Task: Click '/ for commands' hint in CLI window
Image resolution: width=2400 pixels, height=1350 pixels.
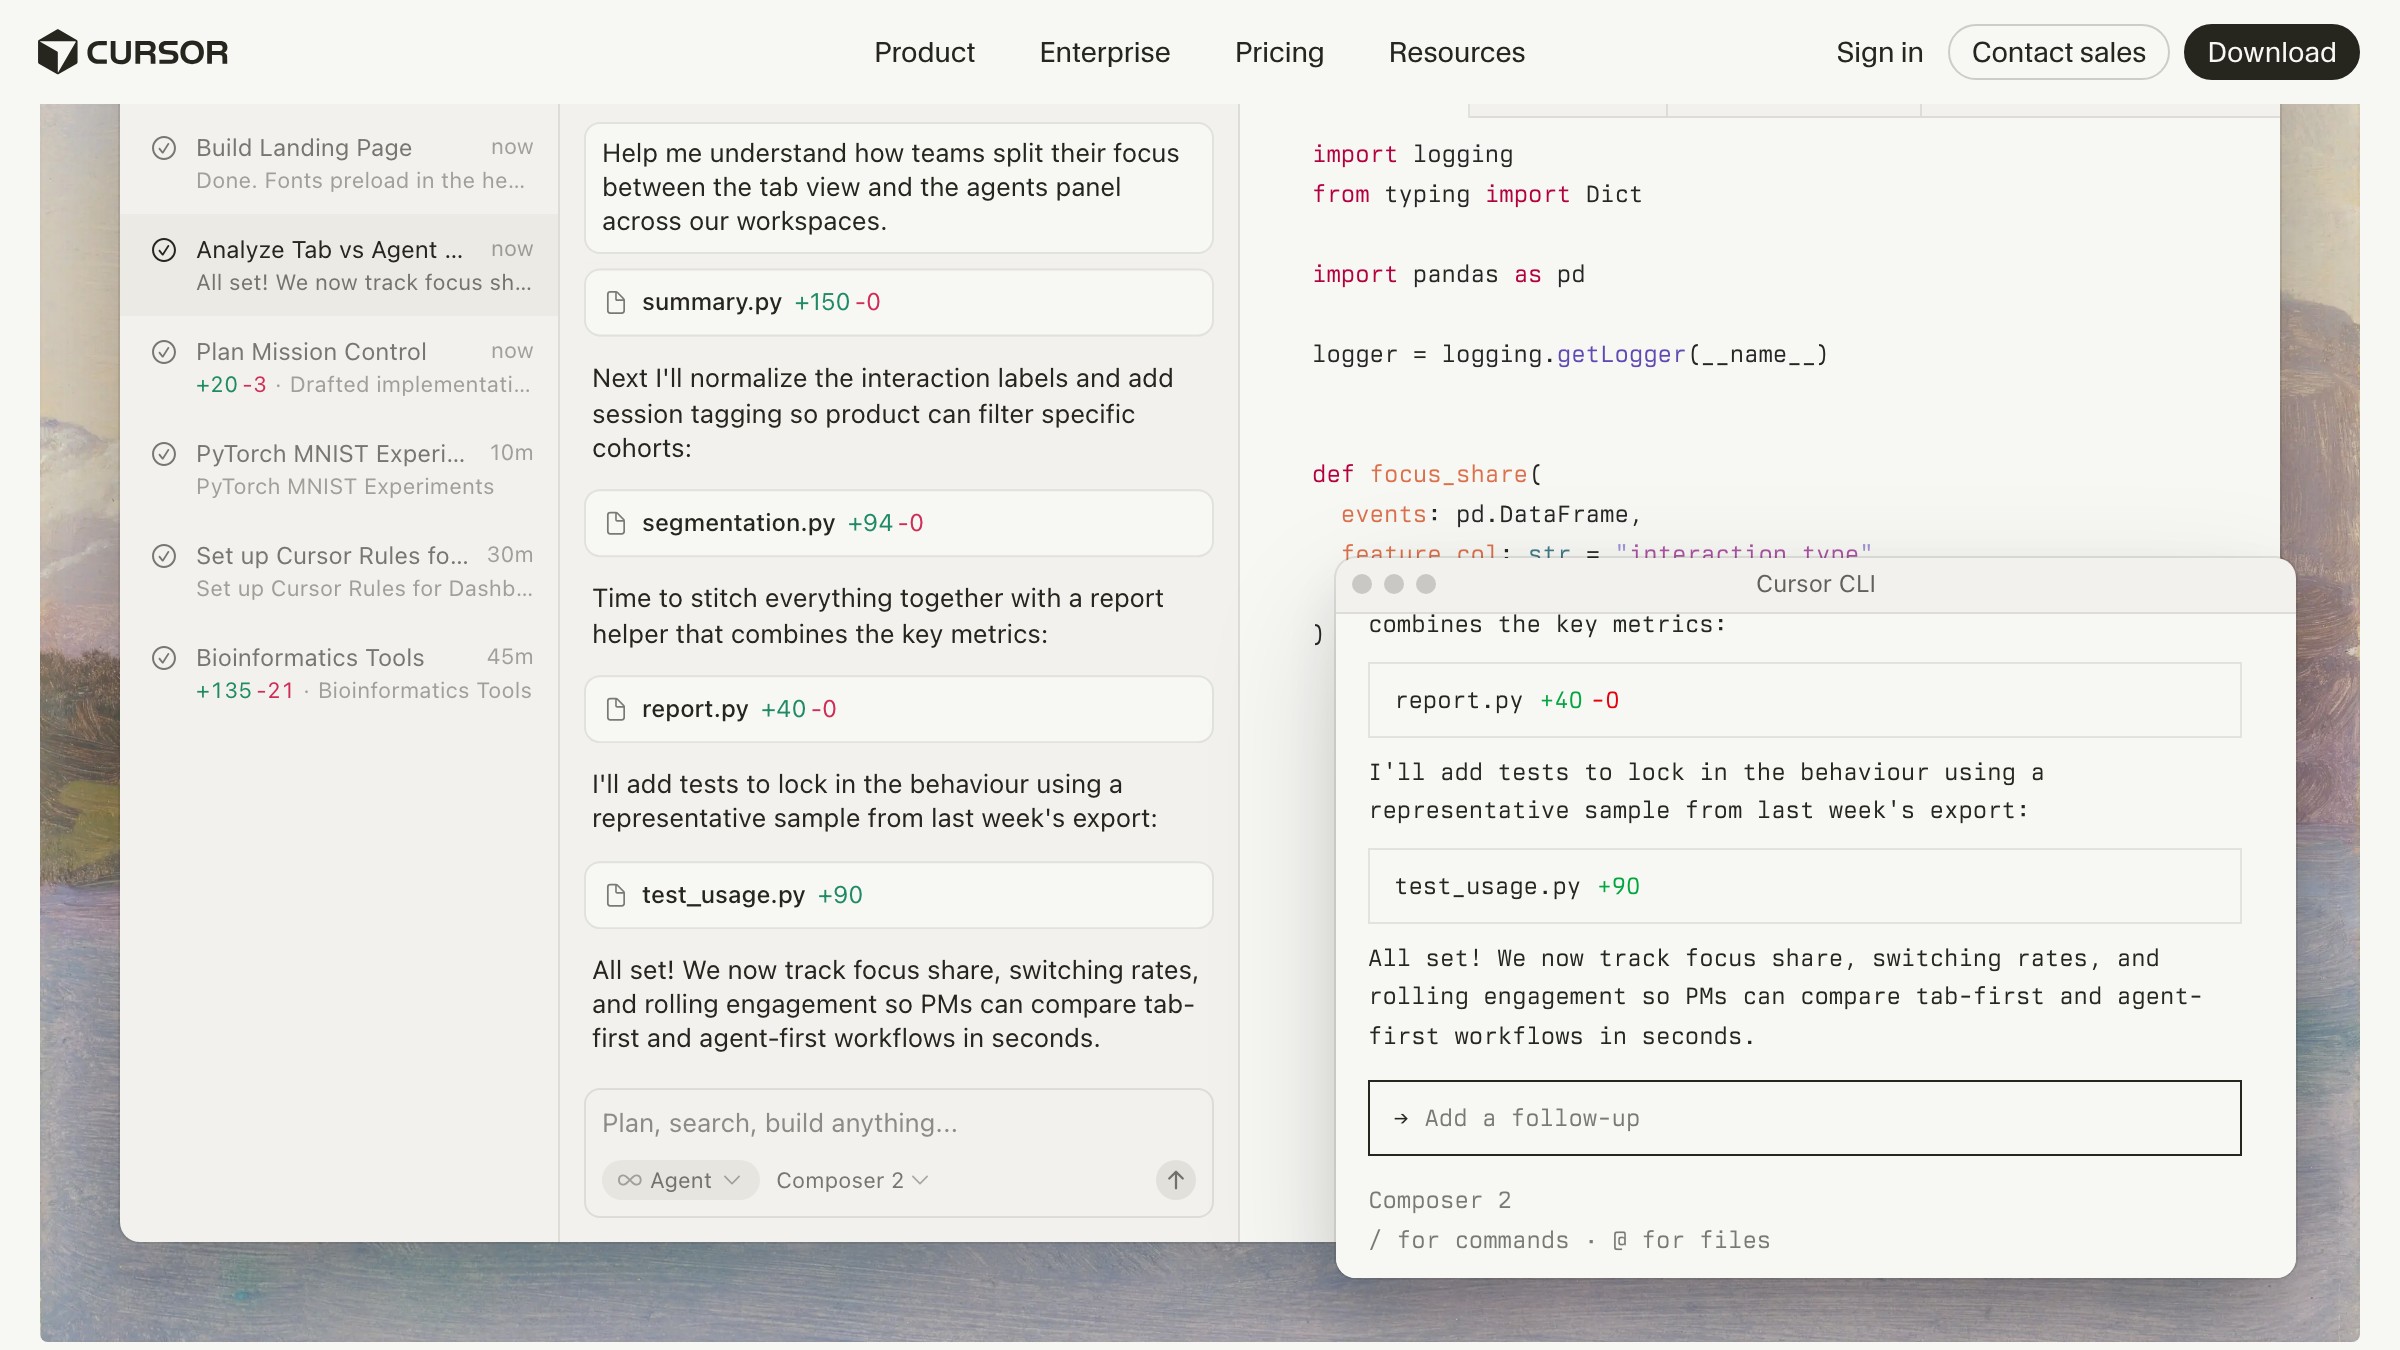Action: (x=1468, y=1240)
